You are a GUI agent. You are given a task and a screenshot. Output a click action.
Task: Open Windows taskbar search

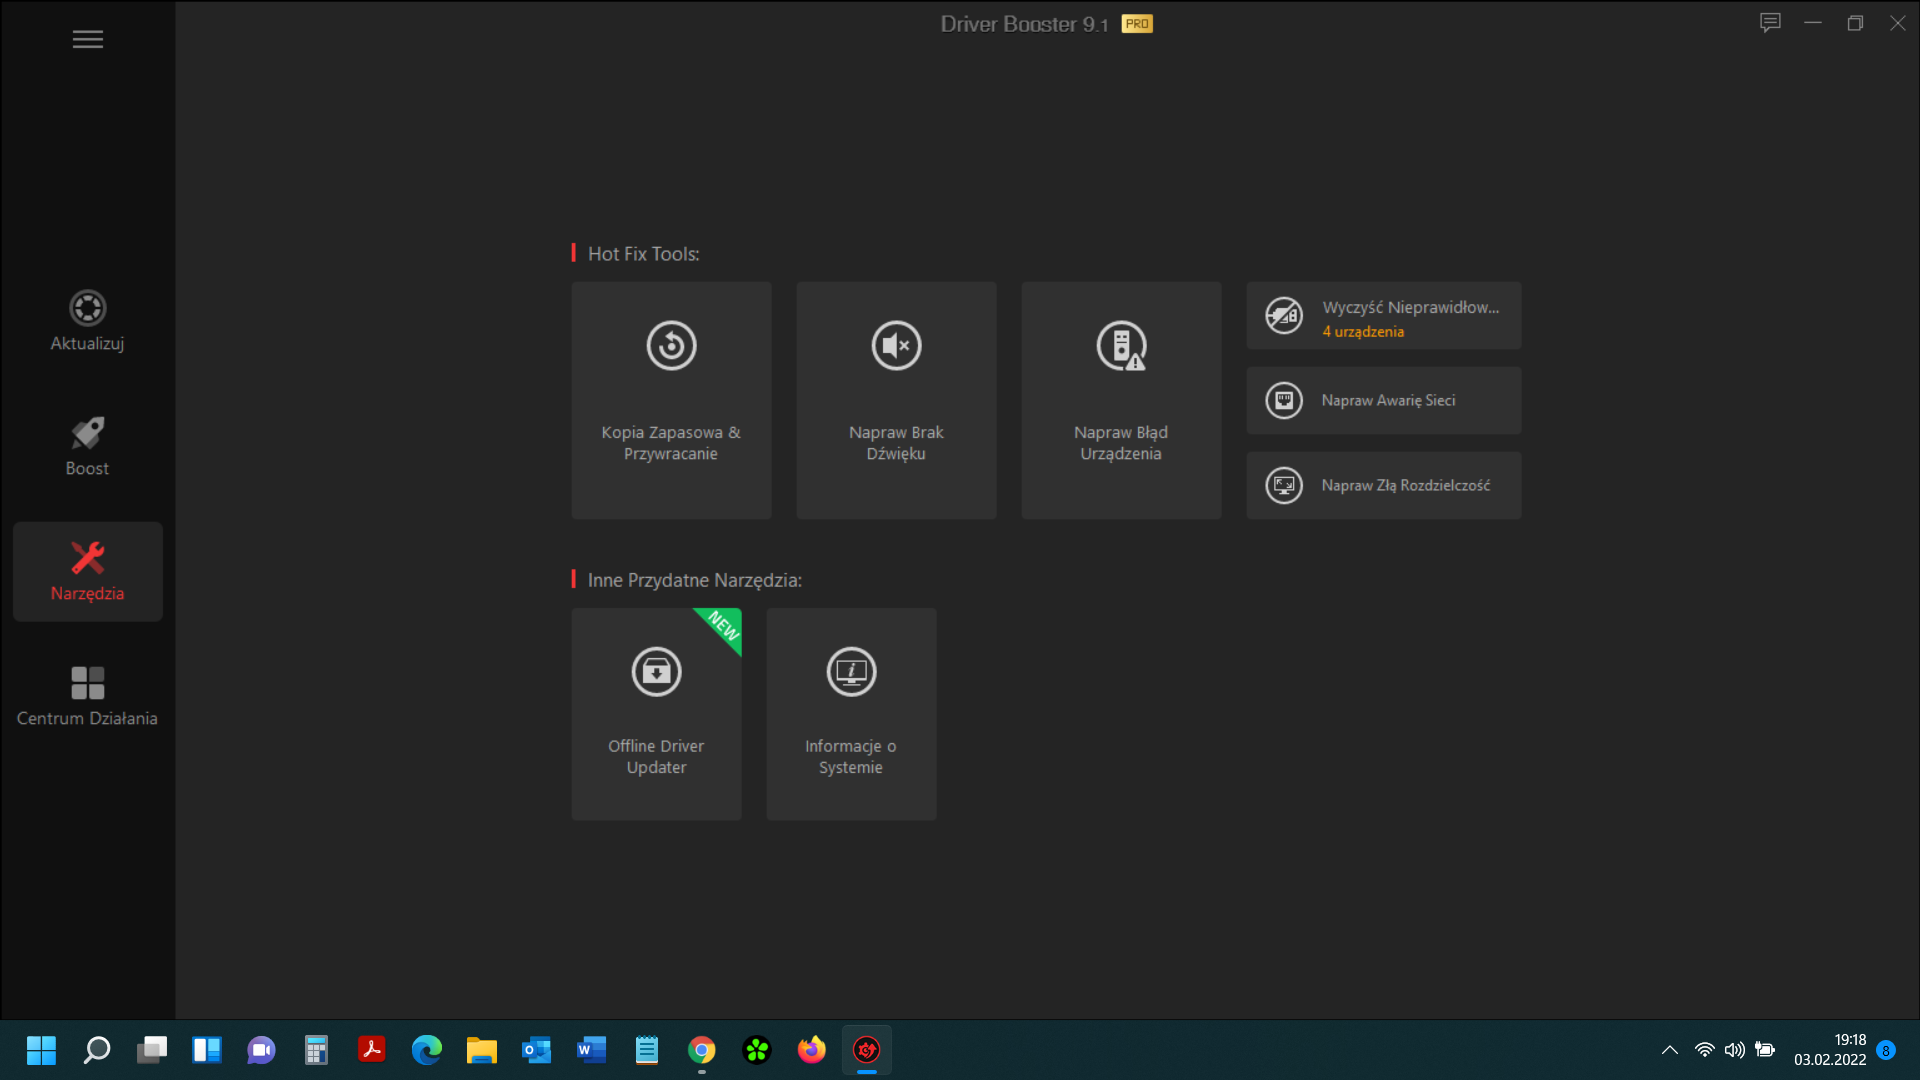(x=97, y=1050)
